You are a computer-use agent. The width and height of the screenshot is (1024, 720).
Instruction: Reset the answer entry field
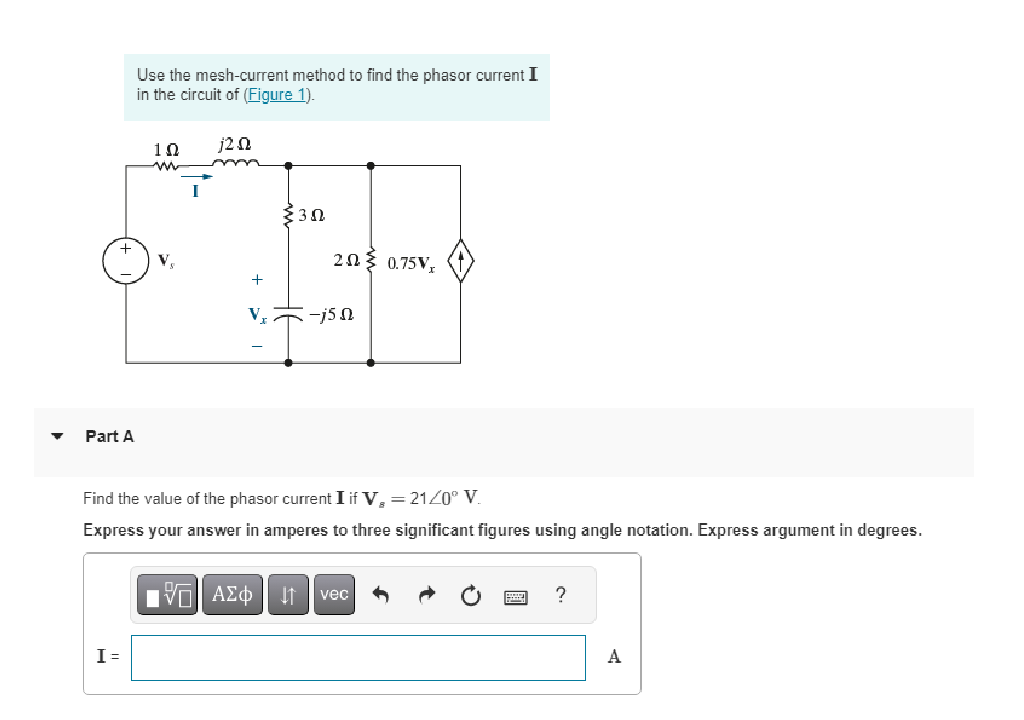click(x=470, y=595)
